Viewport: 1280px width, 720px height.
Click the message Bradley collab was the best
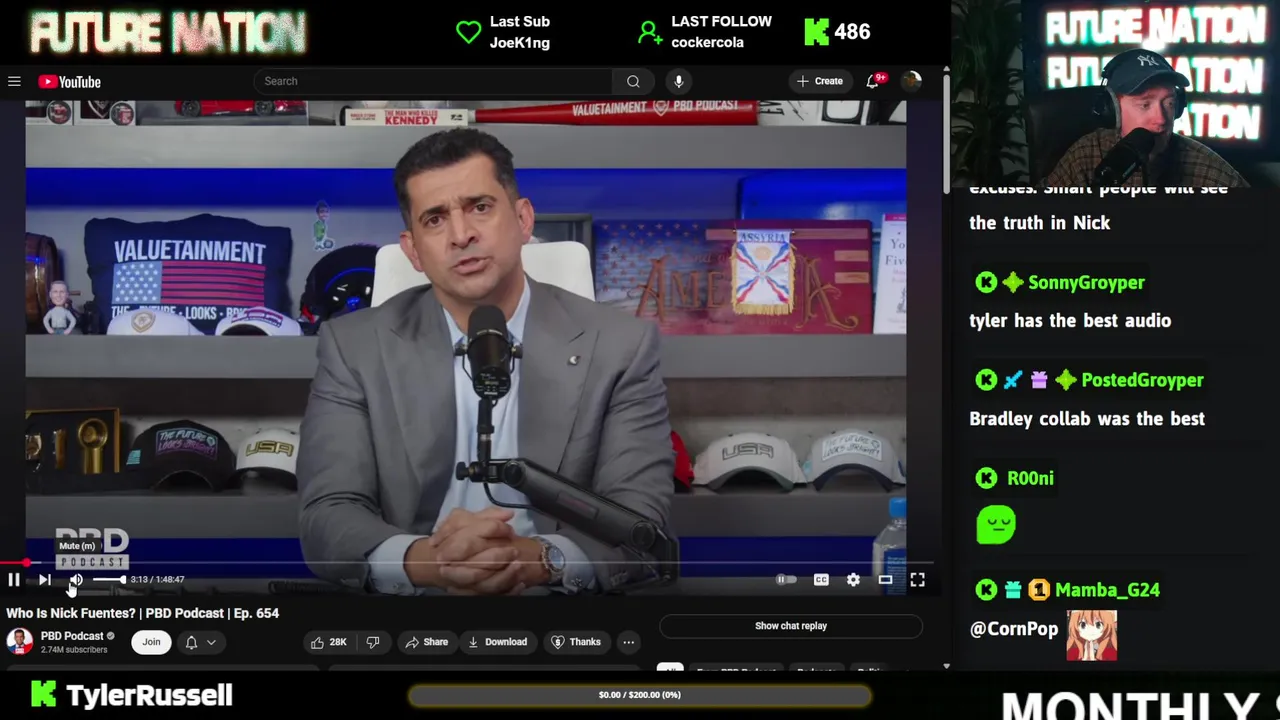1087,419
